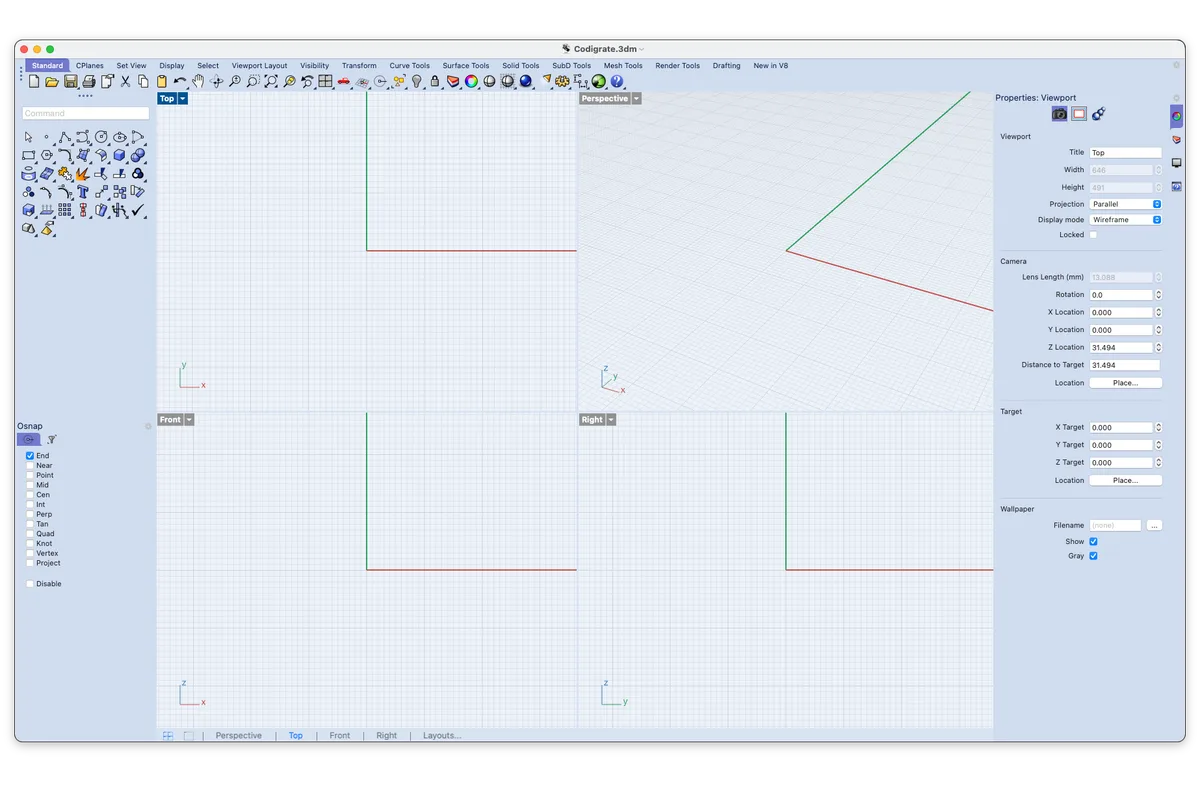
Task: Uncheck the End osnap checkbox
Action: (30, 456)
